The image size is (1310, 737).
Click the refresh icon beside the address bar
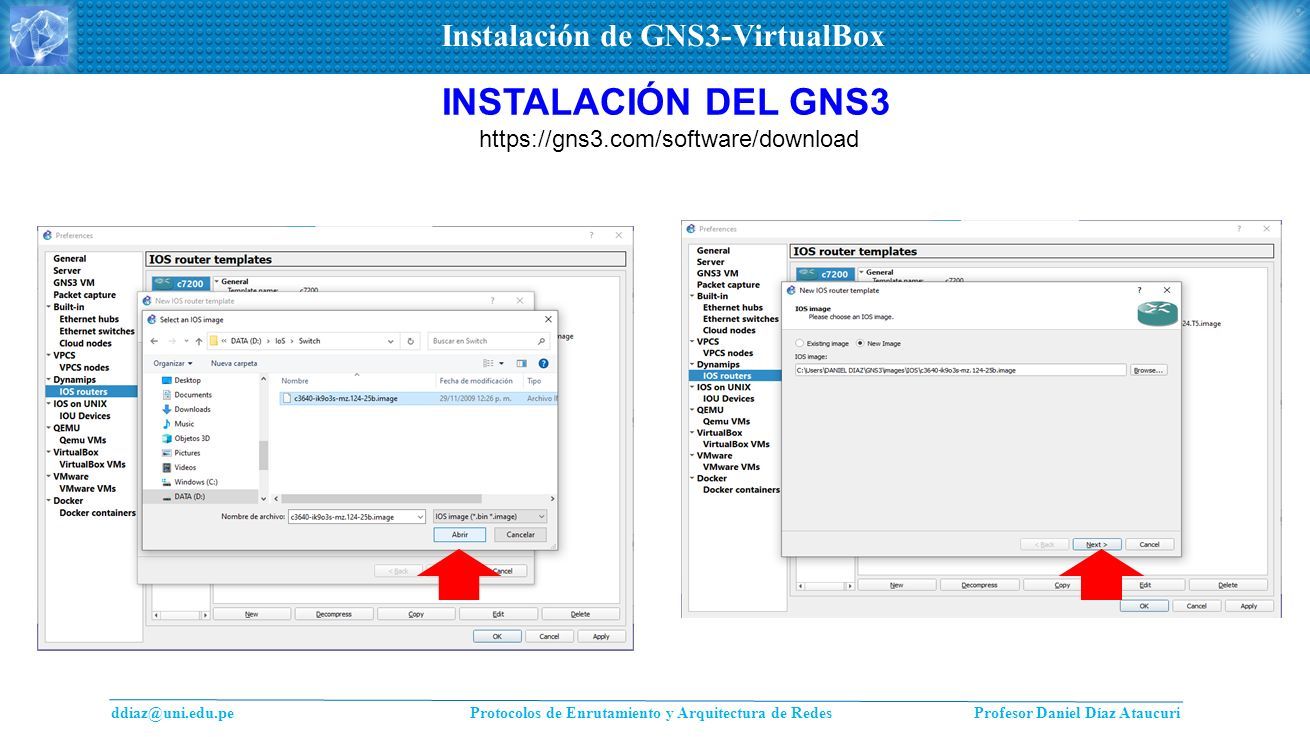(411, 341)
